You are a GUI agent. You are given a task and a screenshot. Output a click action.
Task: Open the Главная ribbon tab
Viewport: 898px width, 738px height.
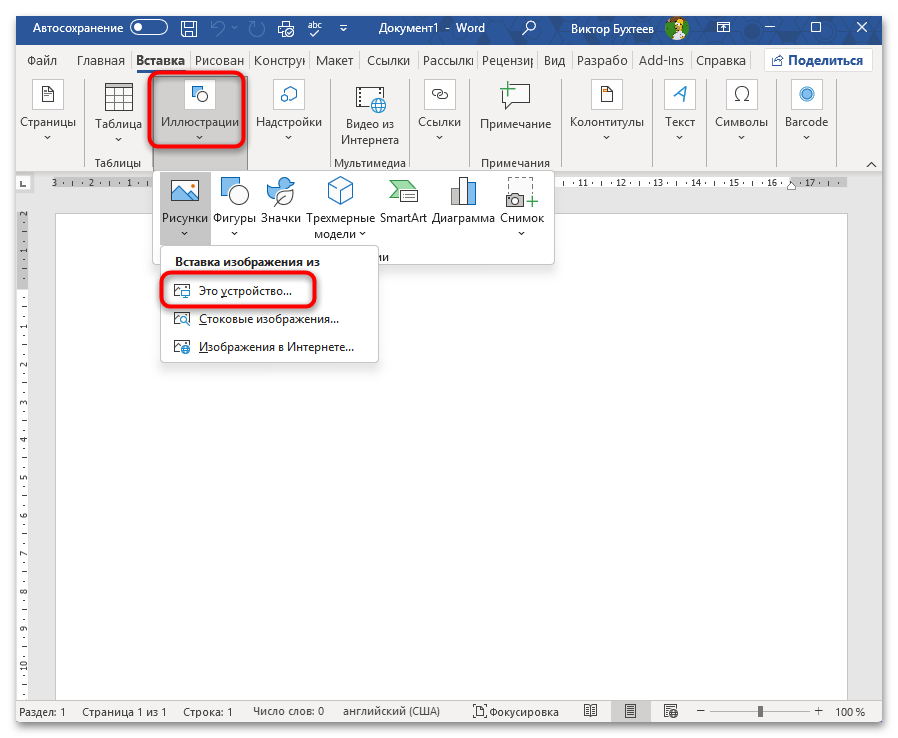pyautogui.click(x=102, y=61)
